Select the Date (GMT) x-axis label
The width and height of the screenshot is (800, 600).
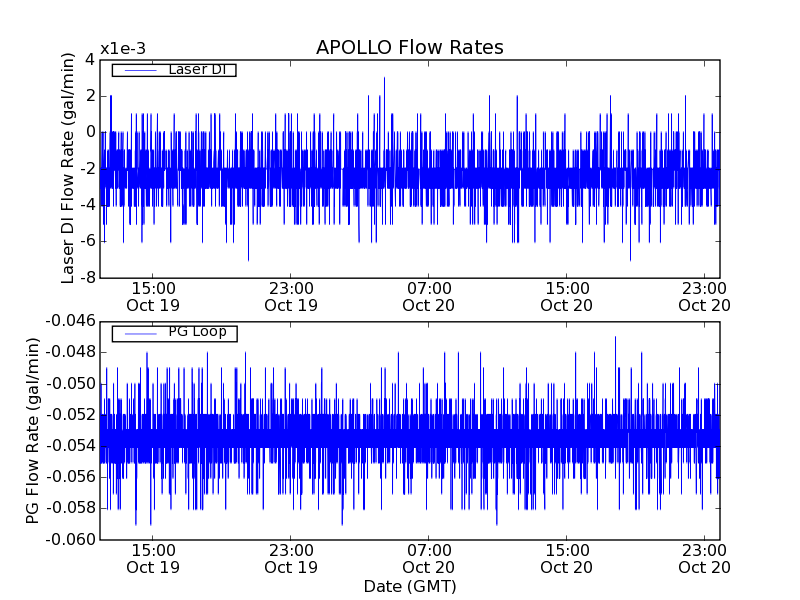(x=409, y=586)
